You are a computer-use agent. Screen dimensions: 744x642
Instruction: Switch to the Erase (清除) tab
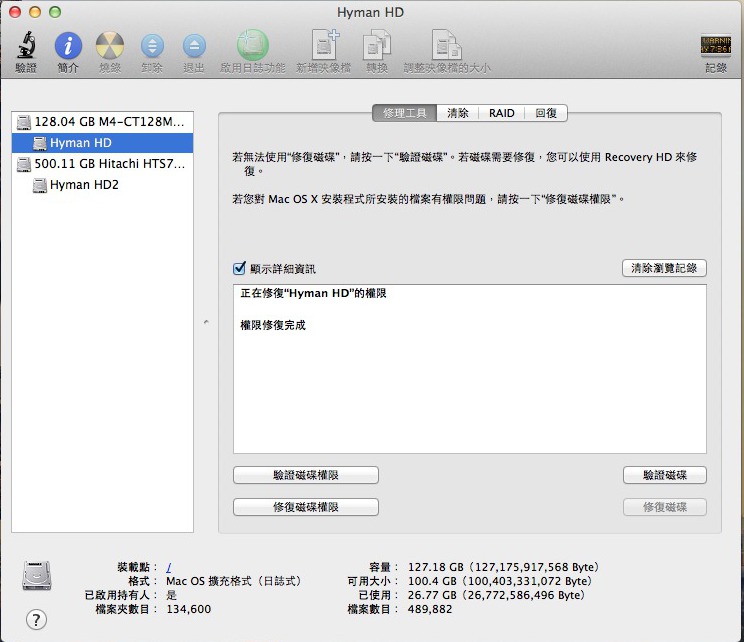(457, 113)
